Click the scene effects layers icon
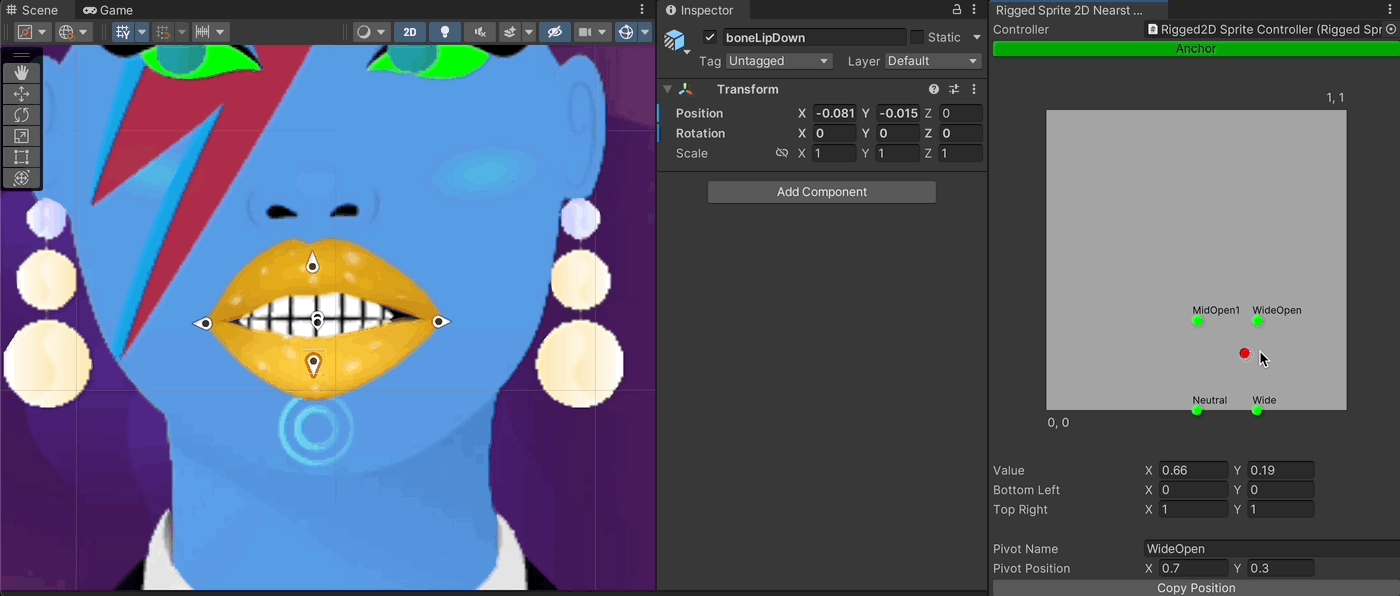Screen dimensions: 1400x596 [x=510, y=32]
